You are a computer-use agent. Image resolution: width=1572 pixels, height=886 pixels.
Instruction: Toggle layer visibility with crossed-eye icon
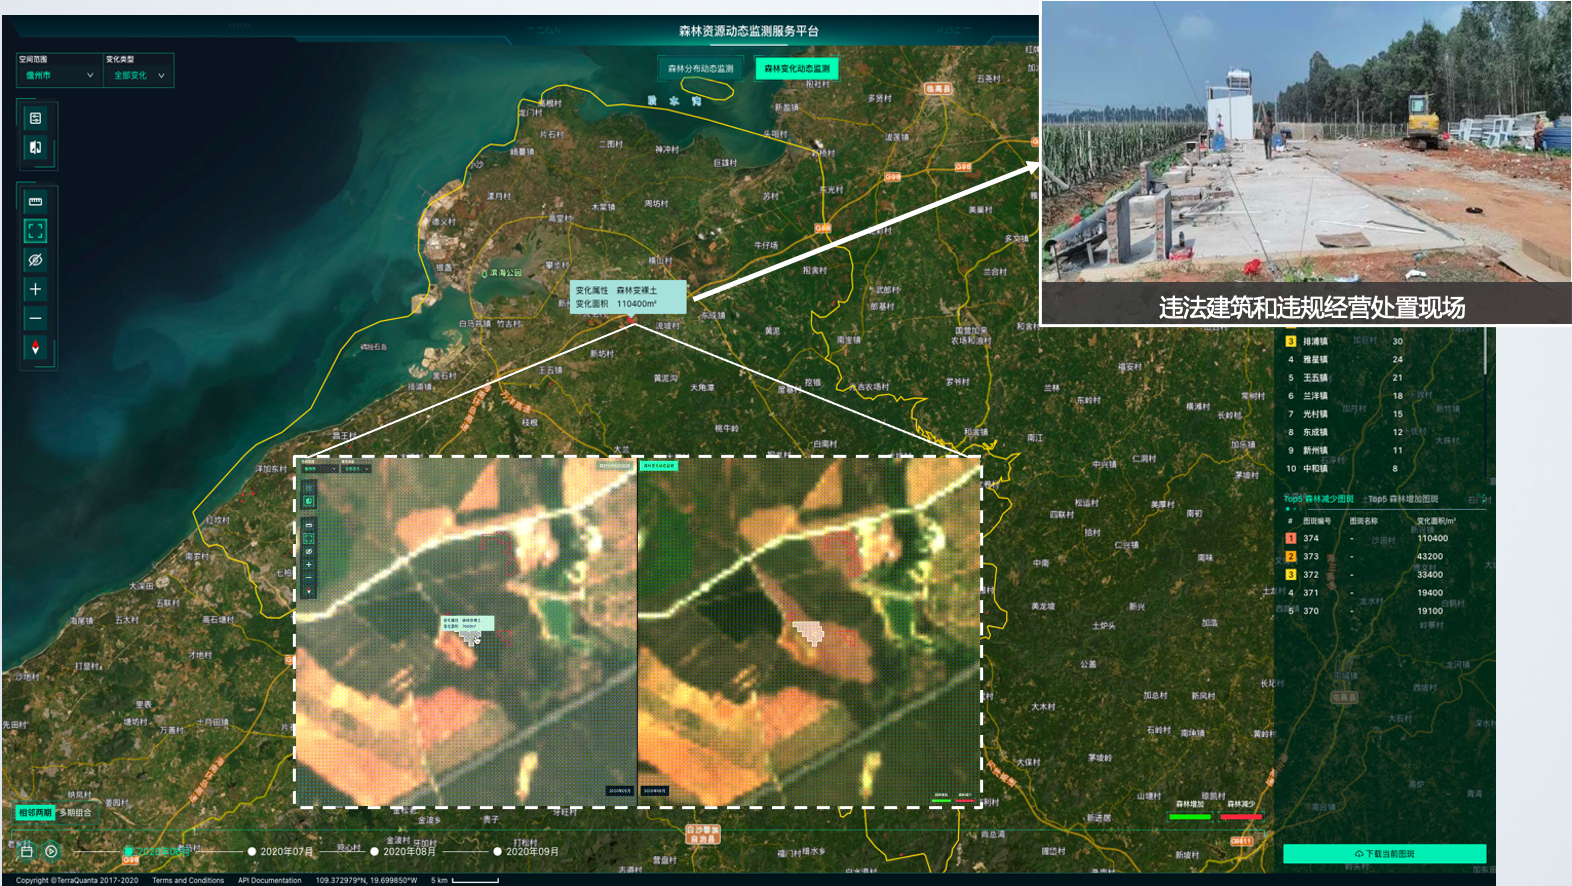(35, 260)
